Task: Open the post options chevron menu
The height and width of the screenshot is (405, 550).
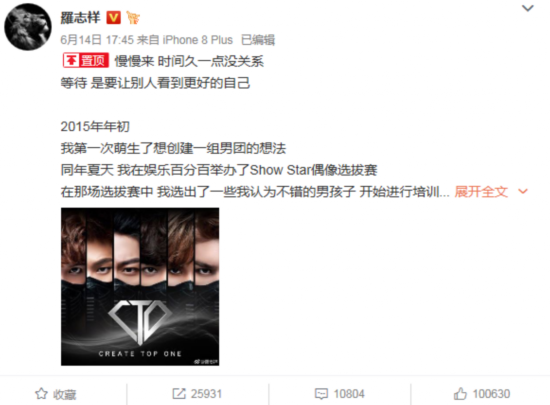Action: [x=528, y=8]
